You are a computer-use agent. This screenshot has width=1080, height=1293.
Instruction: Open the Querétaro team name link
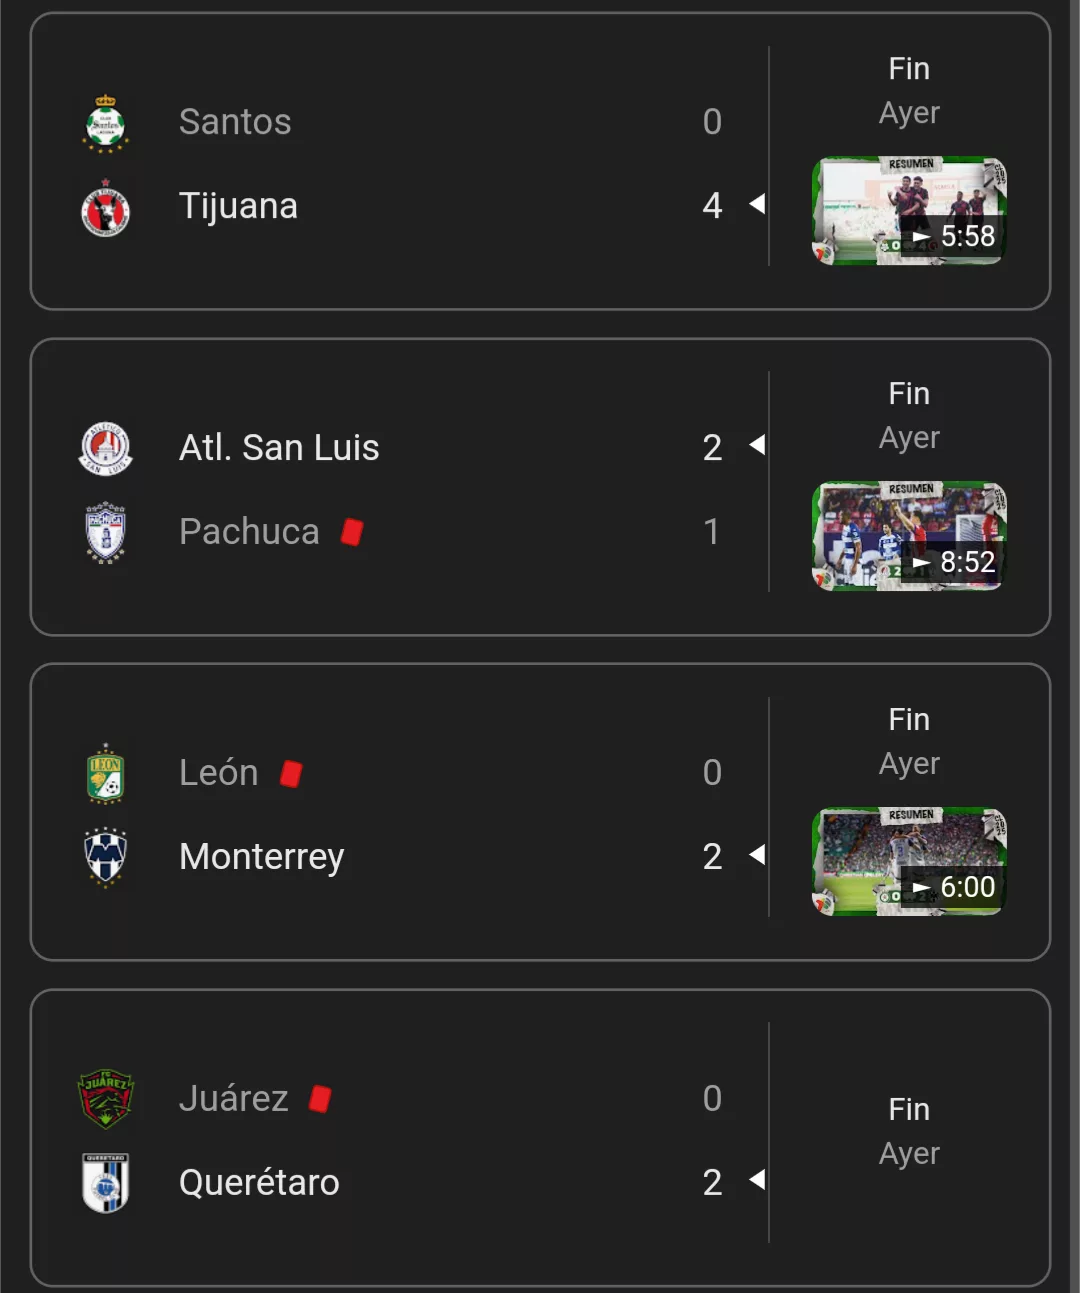pyautogui.click(x=259, y=1183)
